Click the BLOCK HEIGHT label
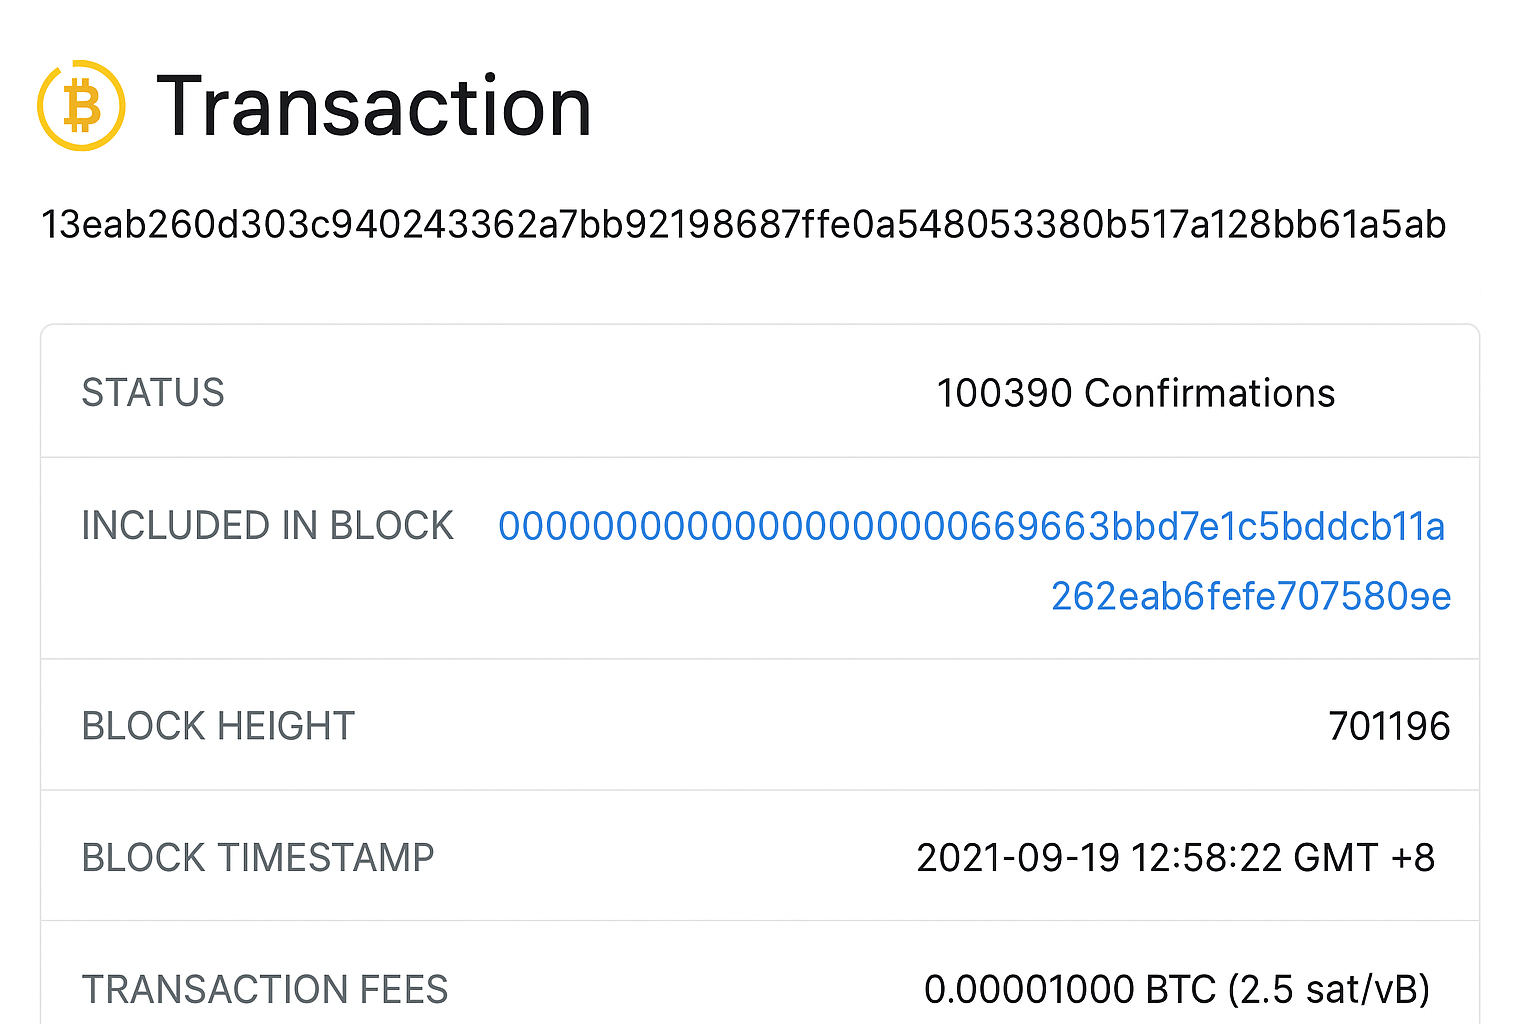The image size is (1536, 1024). tap(218, 726)
